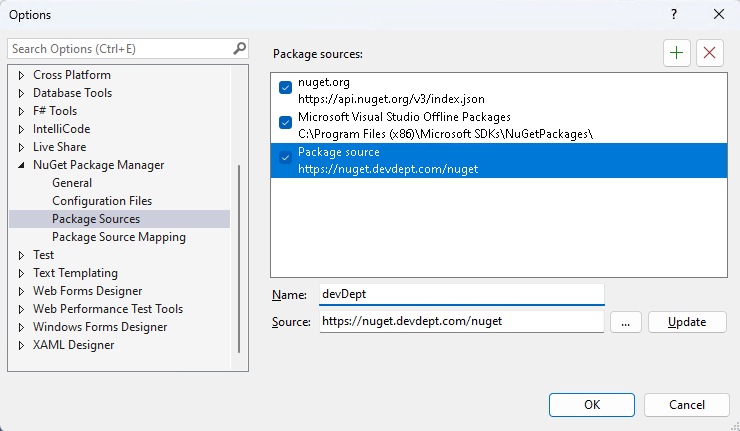
Task: Toggle Microsoft Visual Studio Offline Packages checkbox
Action: pos(286,124)
